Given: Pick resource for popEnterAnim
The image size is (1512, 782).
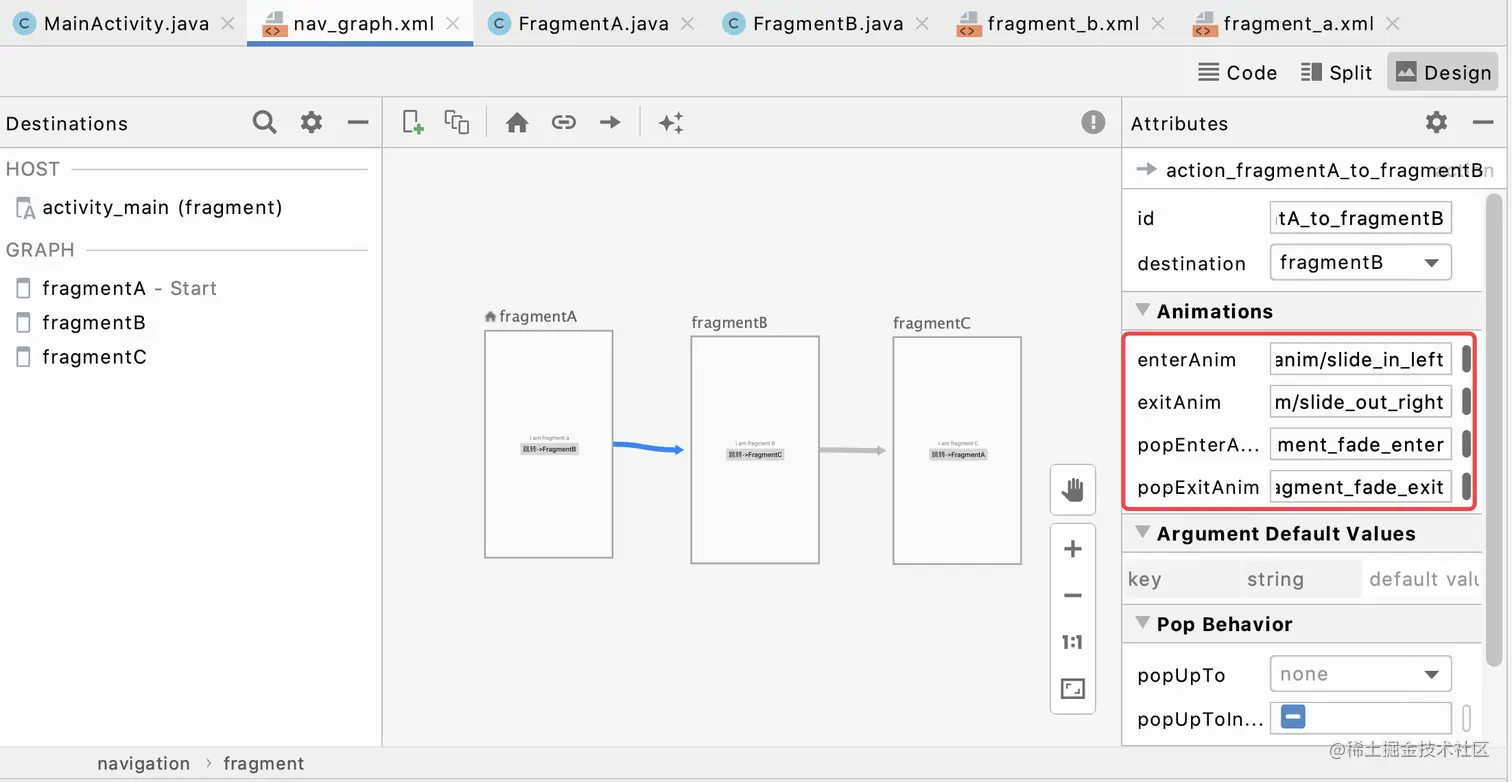Looking at the screenshot, I should [1466, 444].
